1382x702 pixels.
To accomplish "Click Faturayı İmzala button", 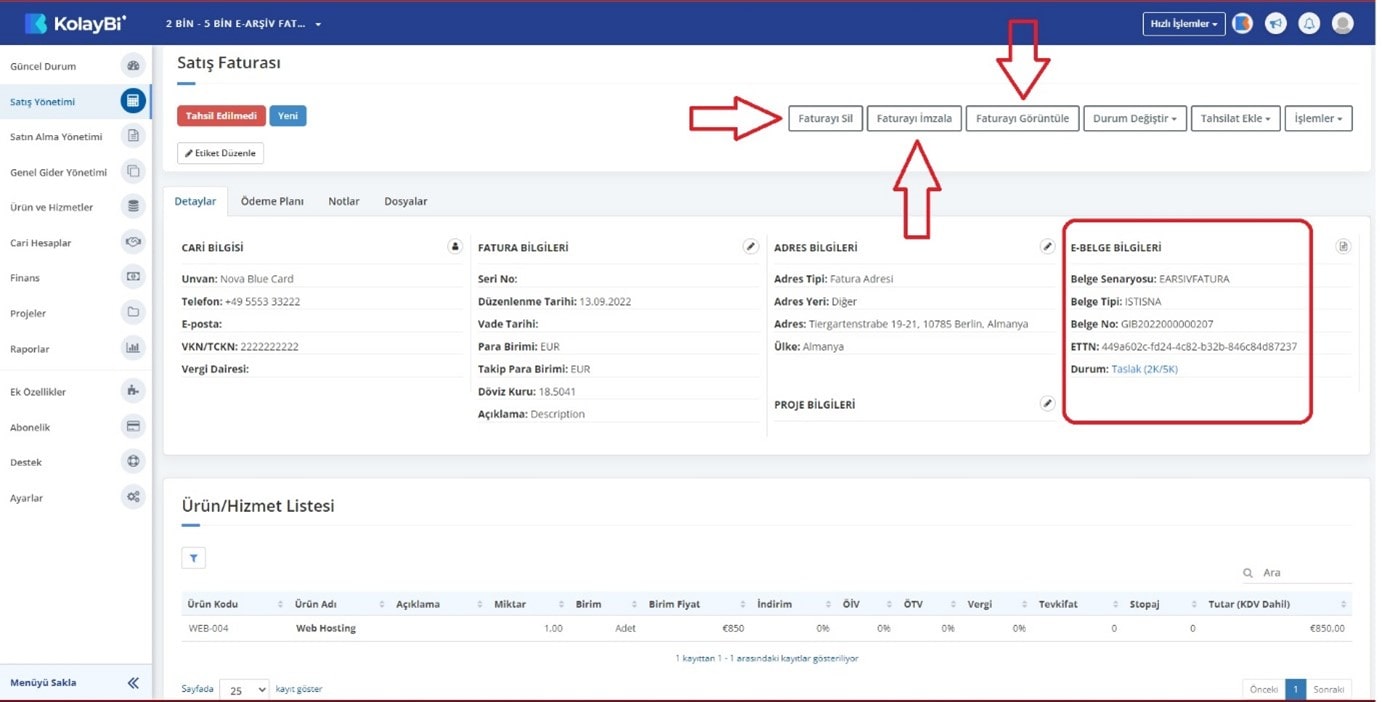I will pyautogui.click(x=914, y=118).
